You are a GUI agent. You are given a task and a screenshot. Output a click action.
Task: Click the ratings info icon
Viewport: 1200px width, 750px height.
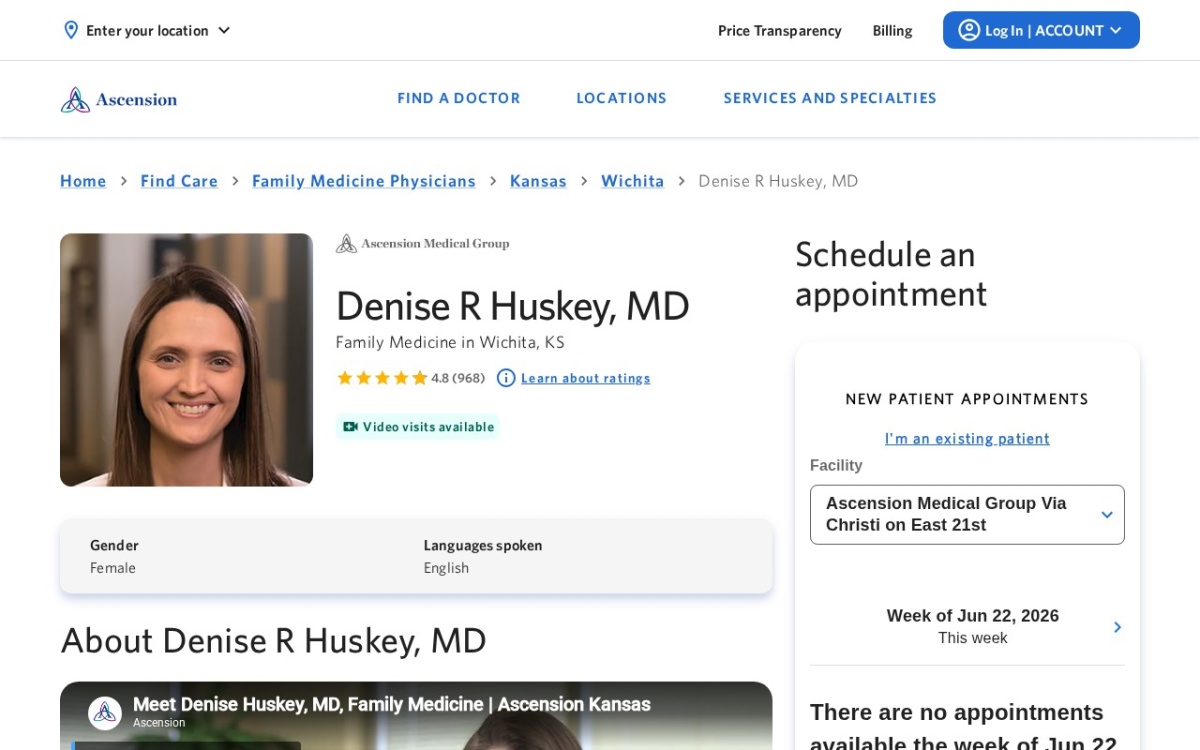click(506, 378)
